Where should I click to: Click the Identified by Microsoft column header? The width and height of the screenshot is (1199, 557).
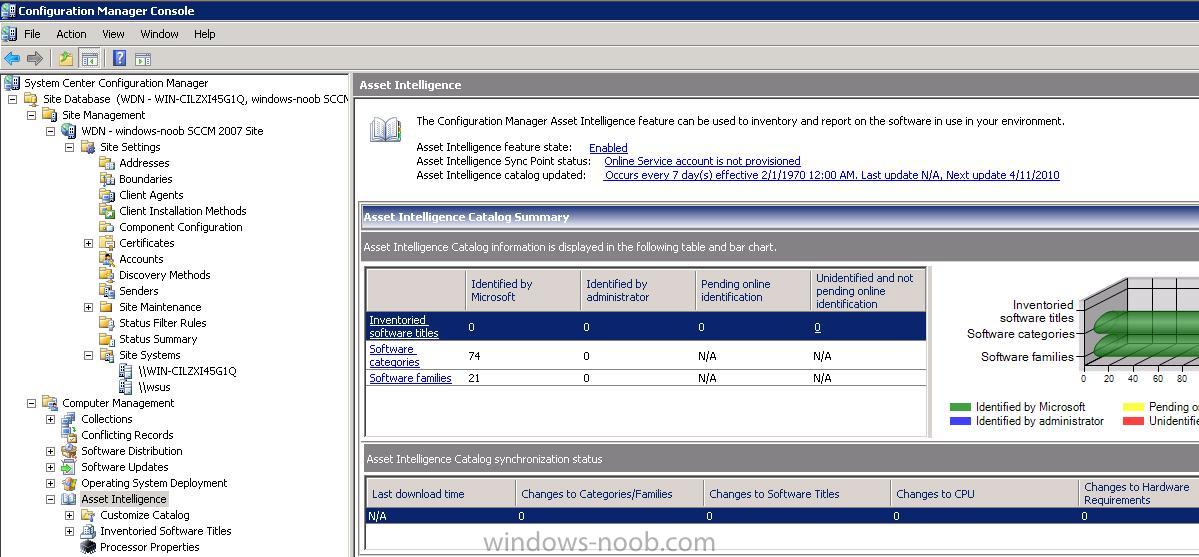(x=522, y=290)
